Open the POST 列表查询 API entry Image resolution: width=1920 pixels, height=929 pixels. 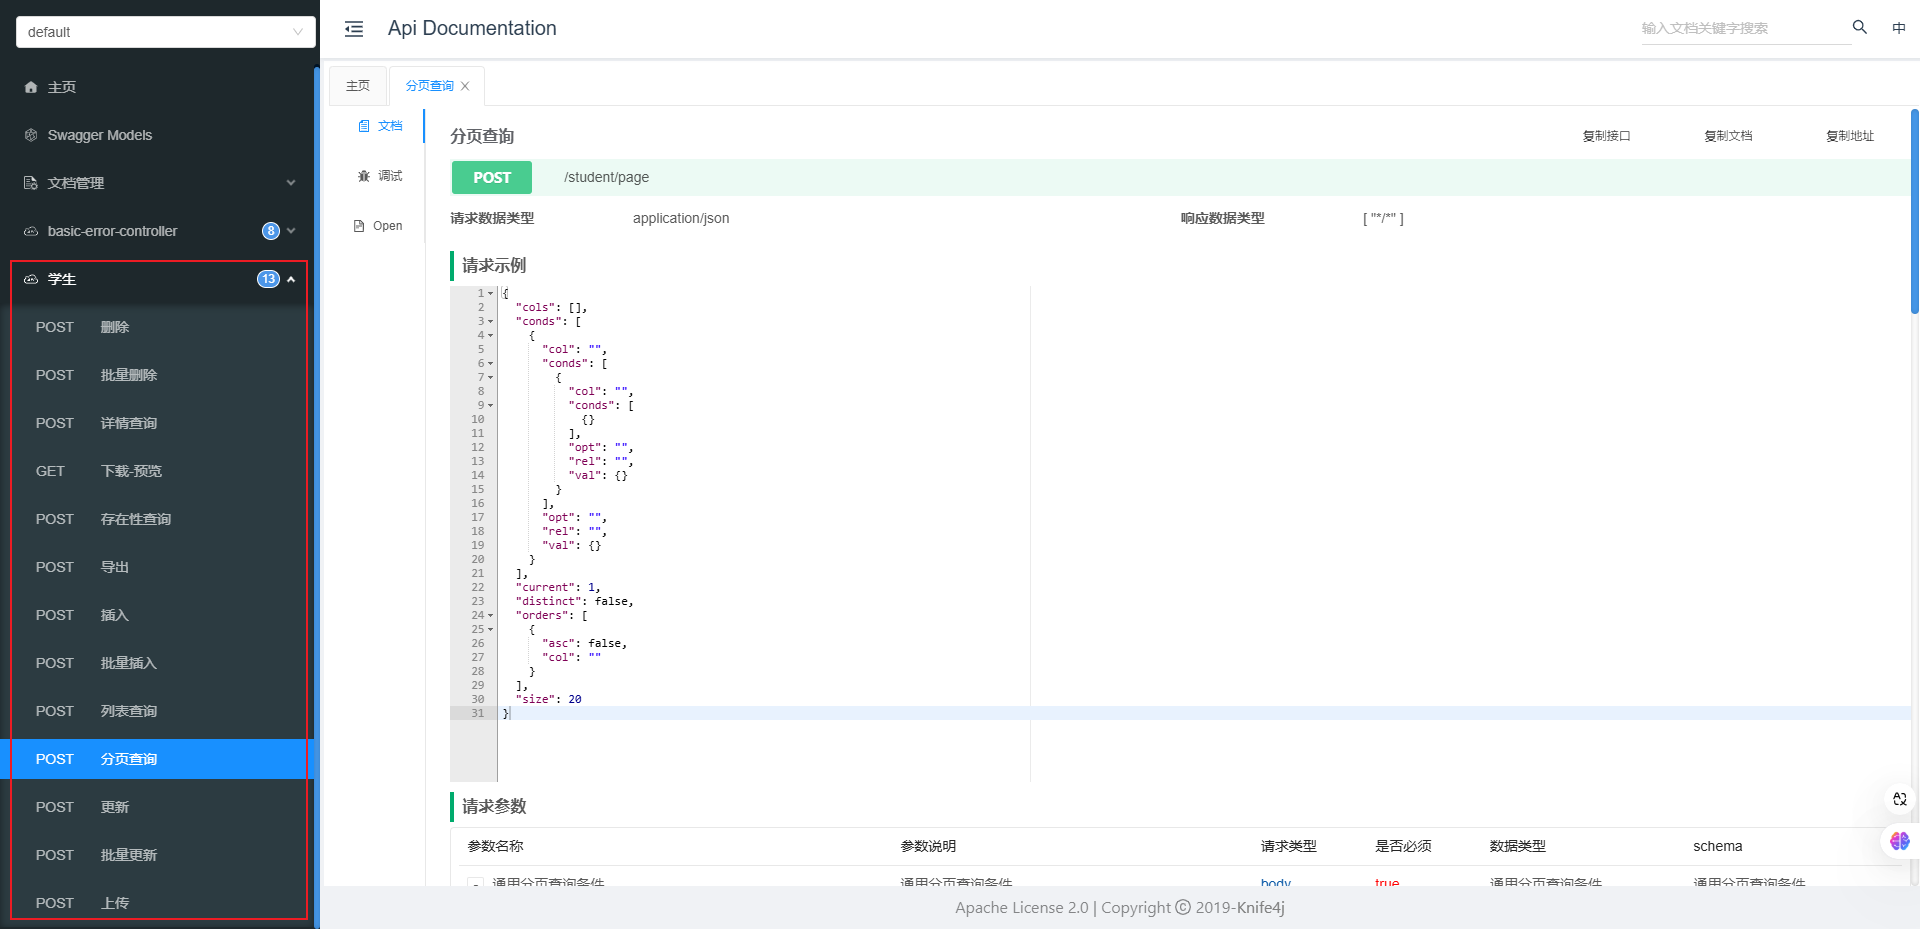coord(157,711)
